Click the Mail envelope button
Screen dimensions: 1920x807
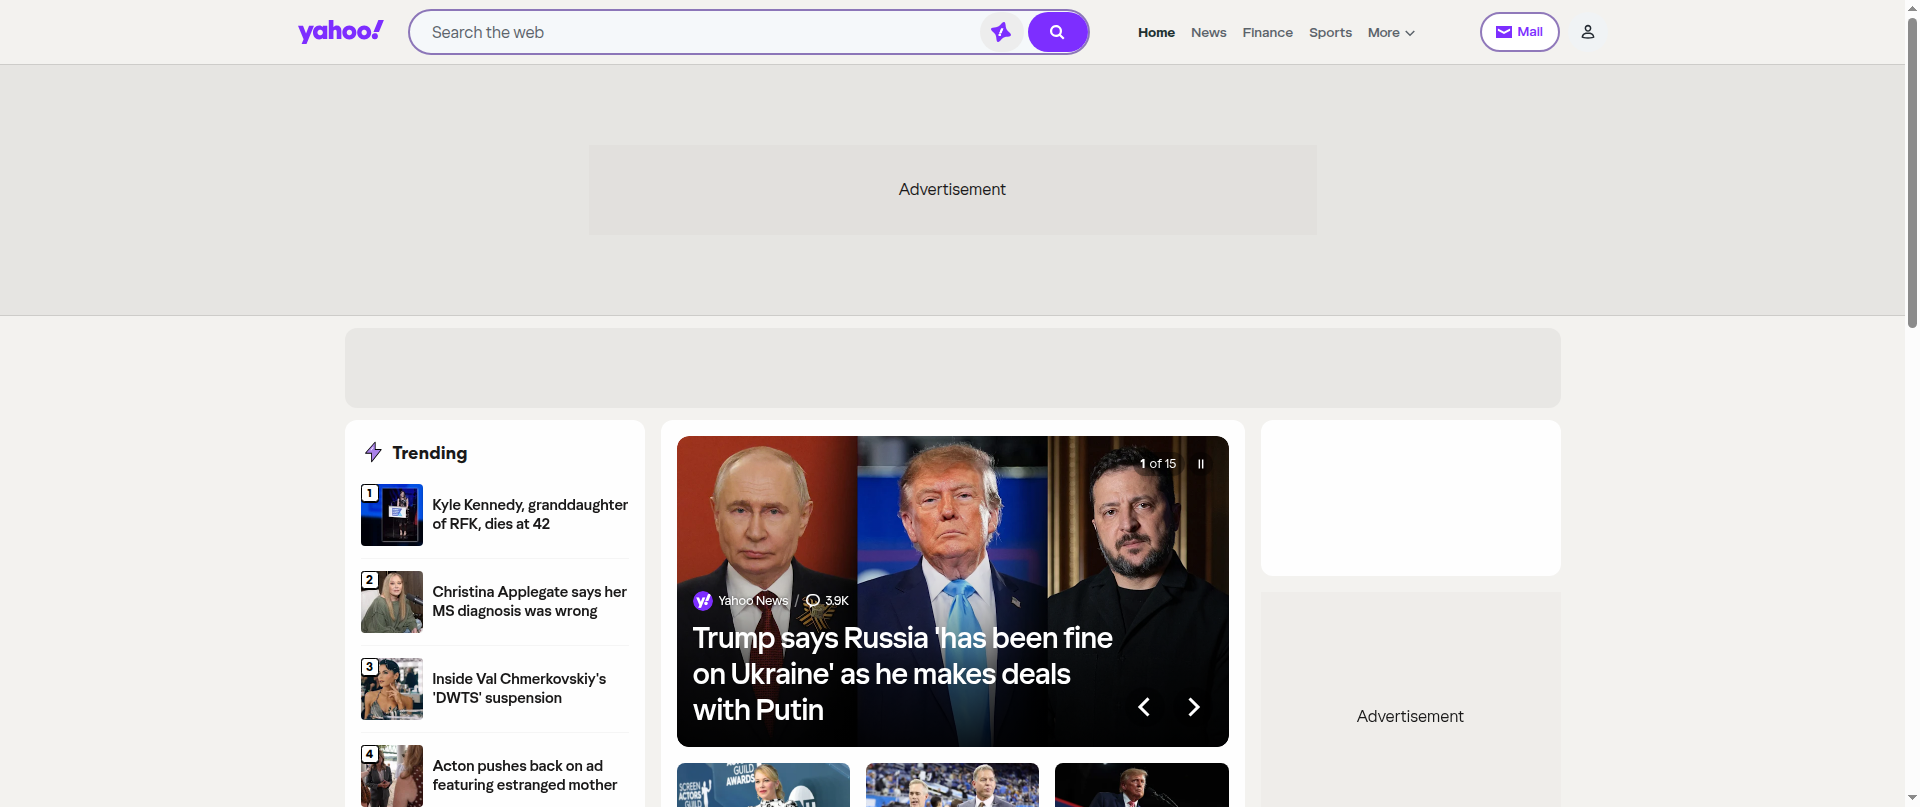tap(1519, 32)
